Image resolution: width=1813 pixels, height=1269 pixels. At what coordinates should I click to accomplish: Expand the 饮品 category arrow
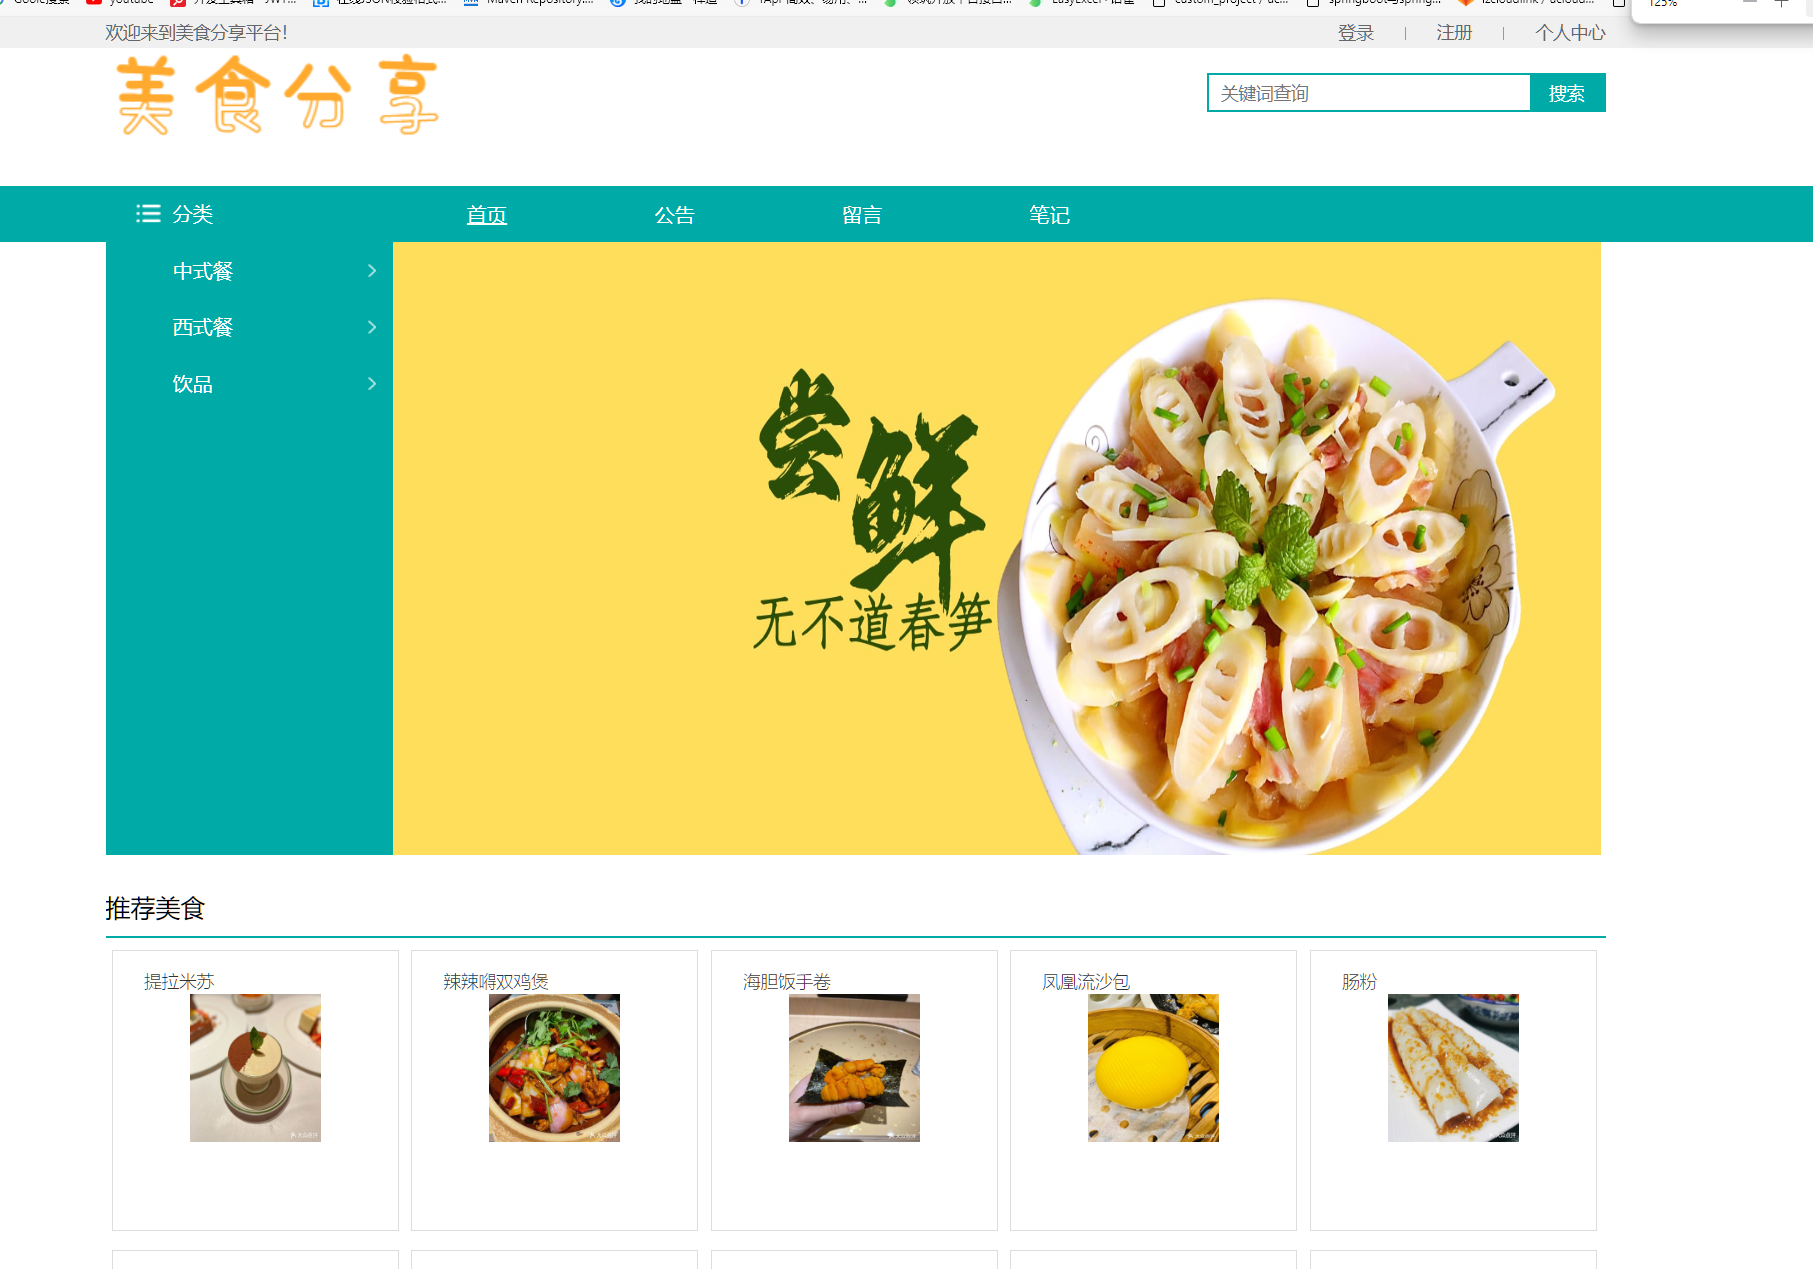(372, 384)
